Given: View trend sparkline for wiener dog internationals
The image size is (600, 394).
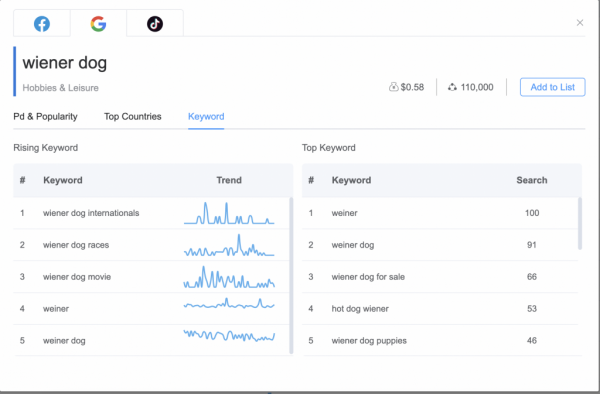Looking at the screenshot, I should pyautogui.click(x=229, y=213).
